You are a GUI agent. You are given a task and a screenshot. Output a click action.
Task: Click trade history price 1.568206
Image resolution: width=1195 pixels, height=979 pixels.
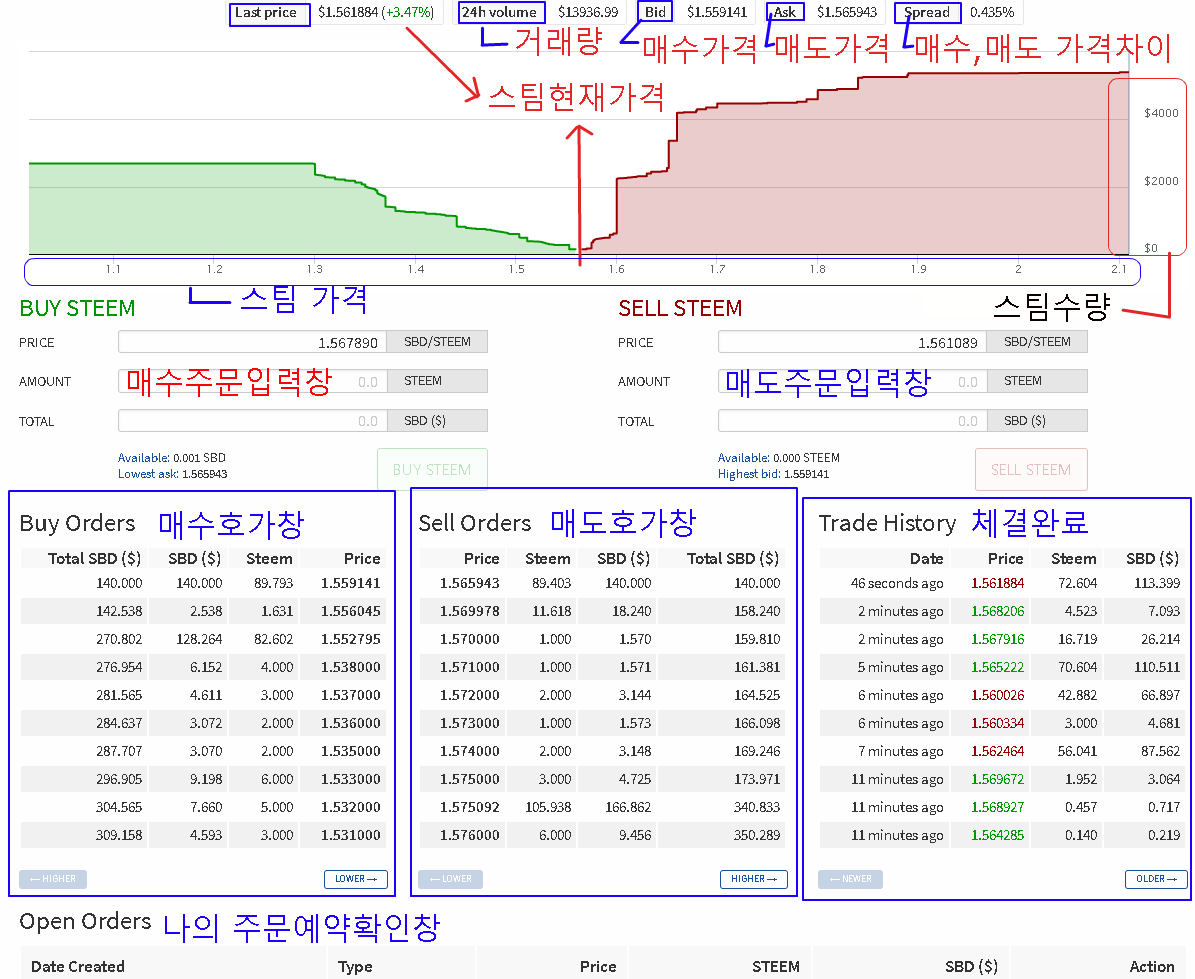pyautogui.click(x=998, y=612)
